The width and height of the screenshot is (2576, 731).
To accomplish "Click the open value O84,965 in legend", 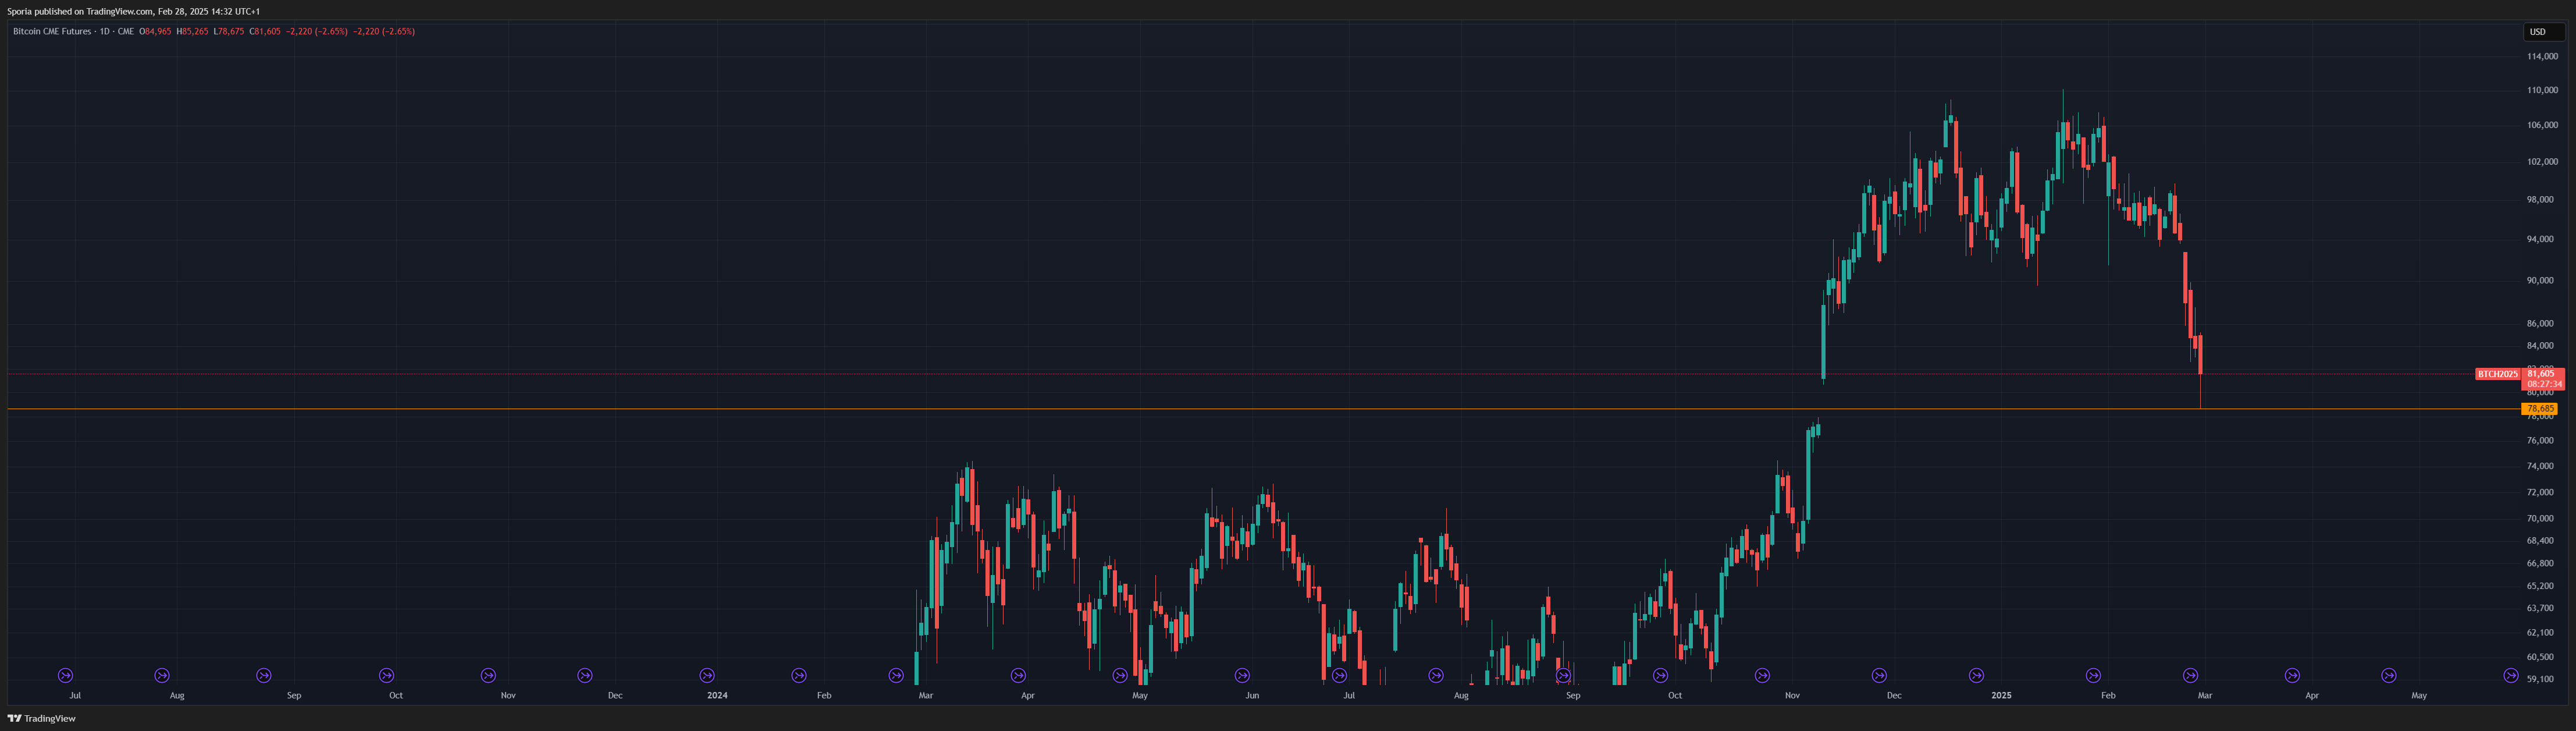I will coord(155,31).
